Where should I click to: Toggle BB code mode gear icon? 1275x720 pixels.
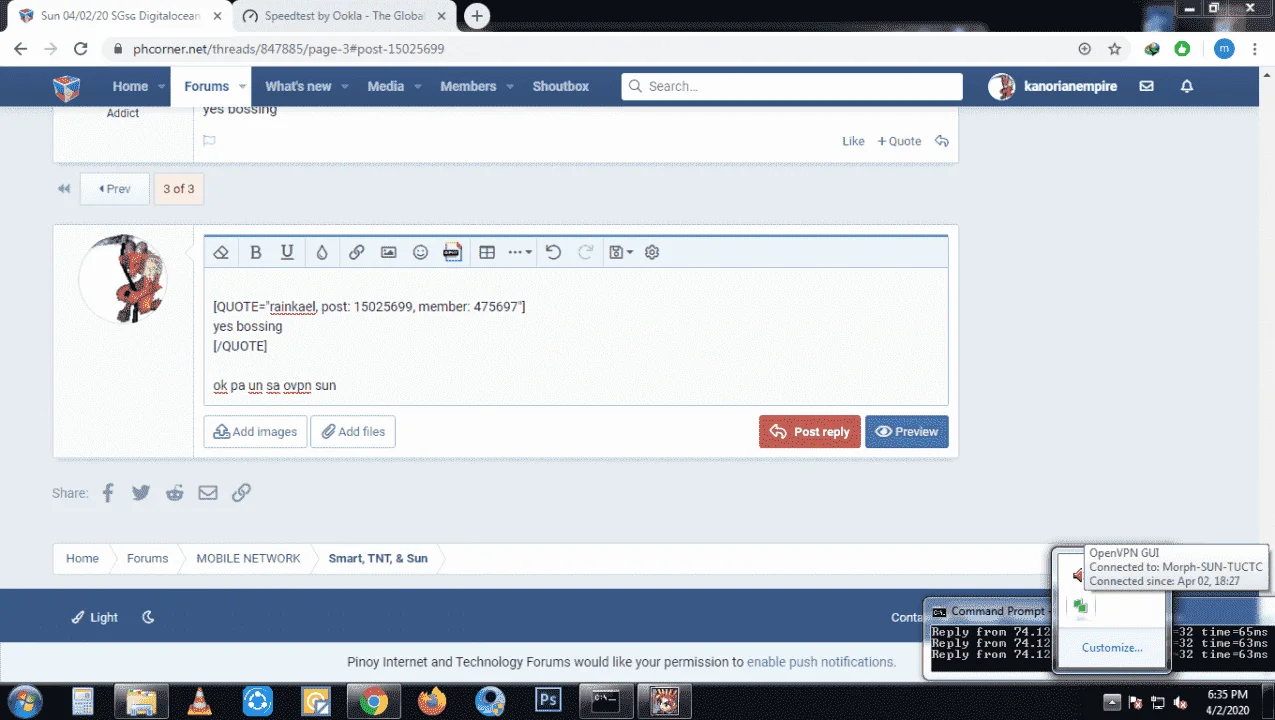652,252
